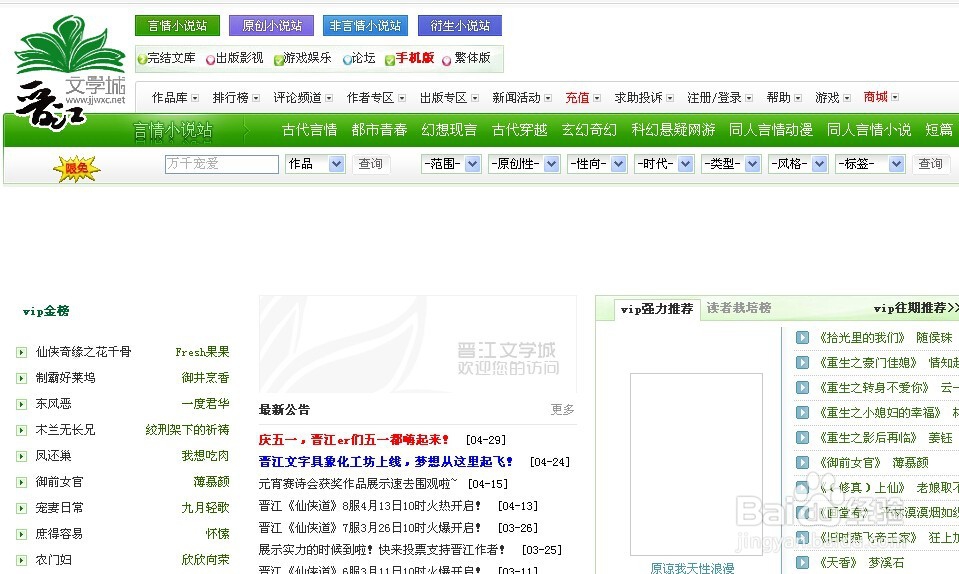Open the 庆五一 announcement link

pos(354,440)
